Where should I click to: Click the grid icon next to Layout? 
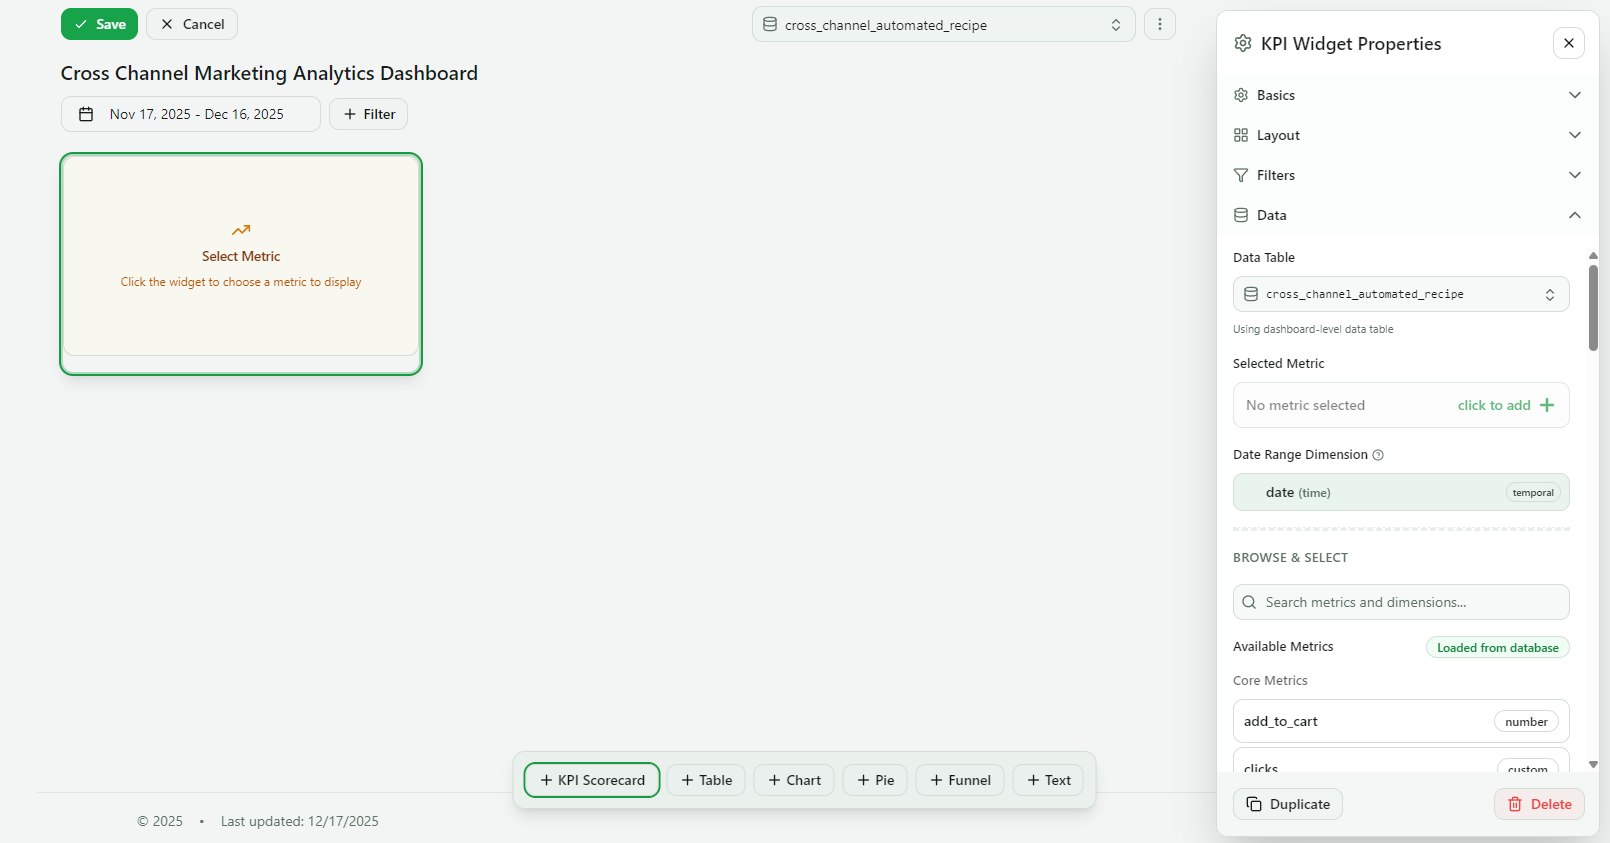1241,135
